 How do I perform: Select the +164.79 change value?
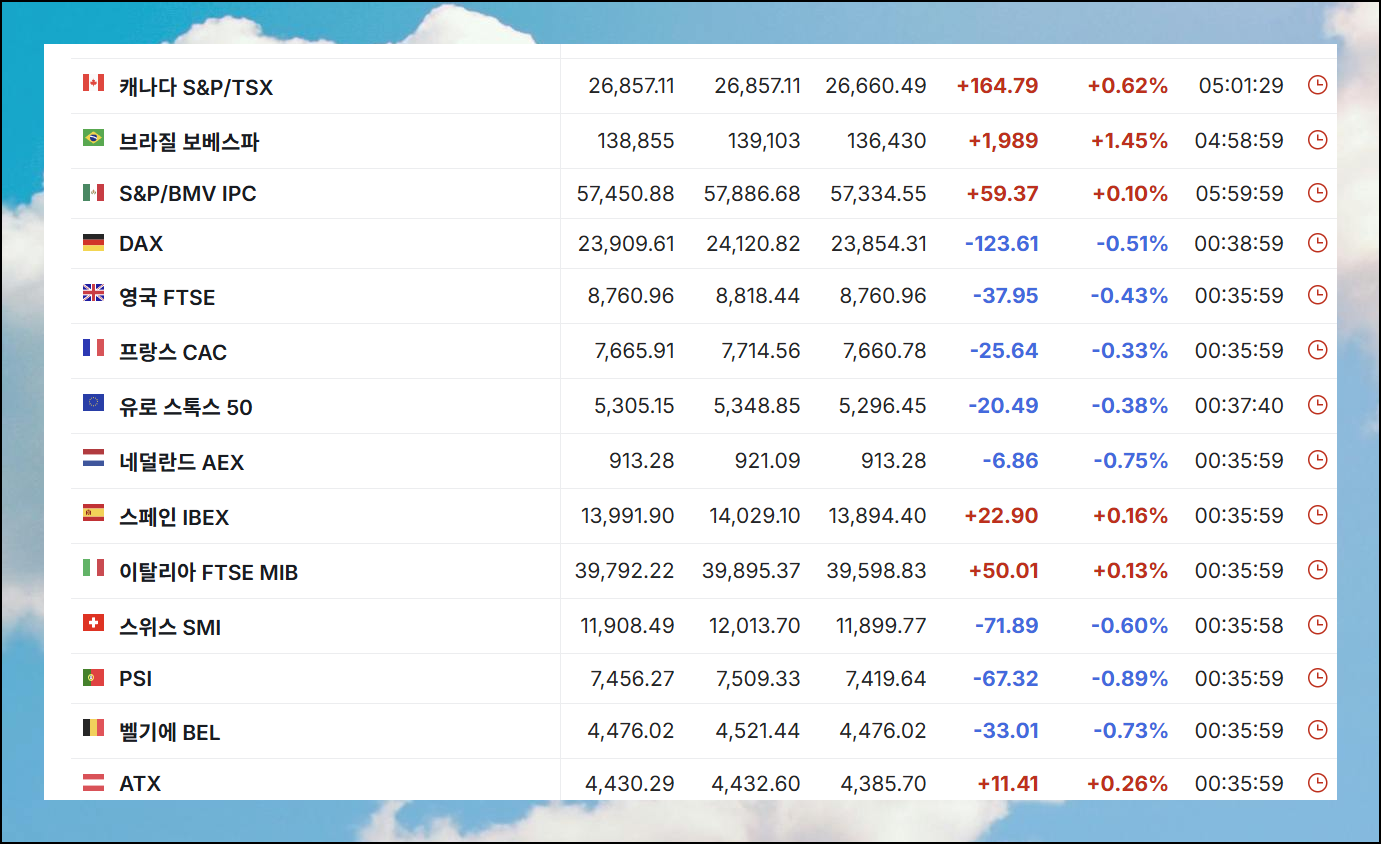pos(997,86)
